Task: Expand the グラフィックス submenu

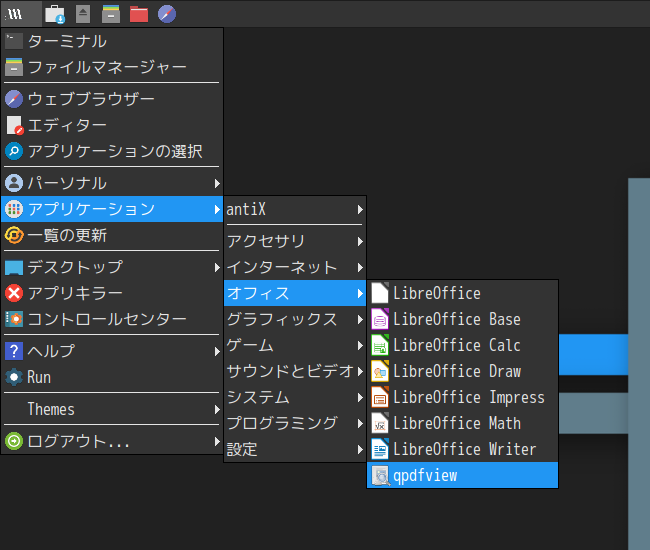Action: (x=295, y=319)
